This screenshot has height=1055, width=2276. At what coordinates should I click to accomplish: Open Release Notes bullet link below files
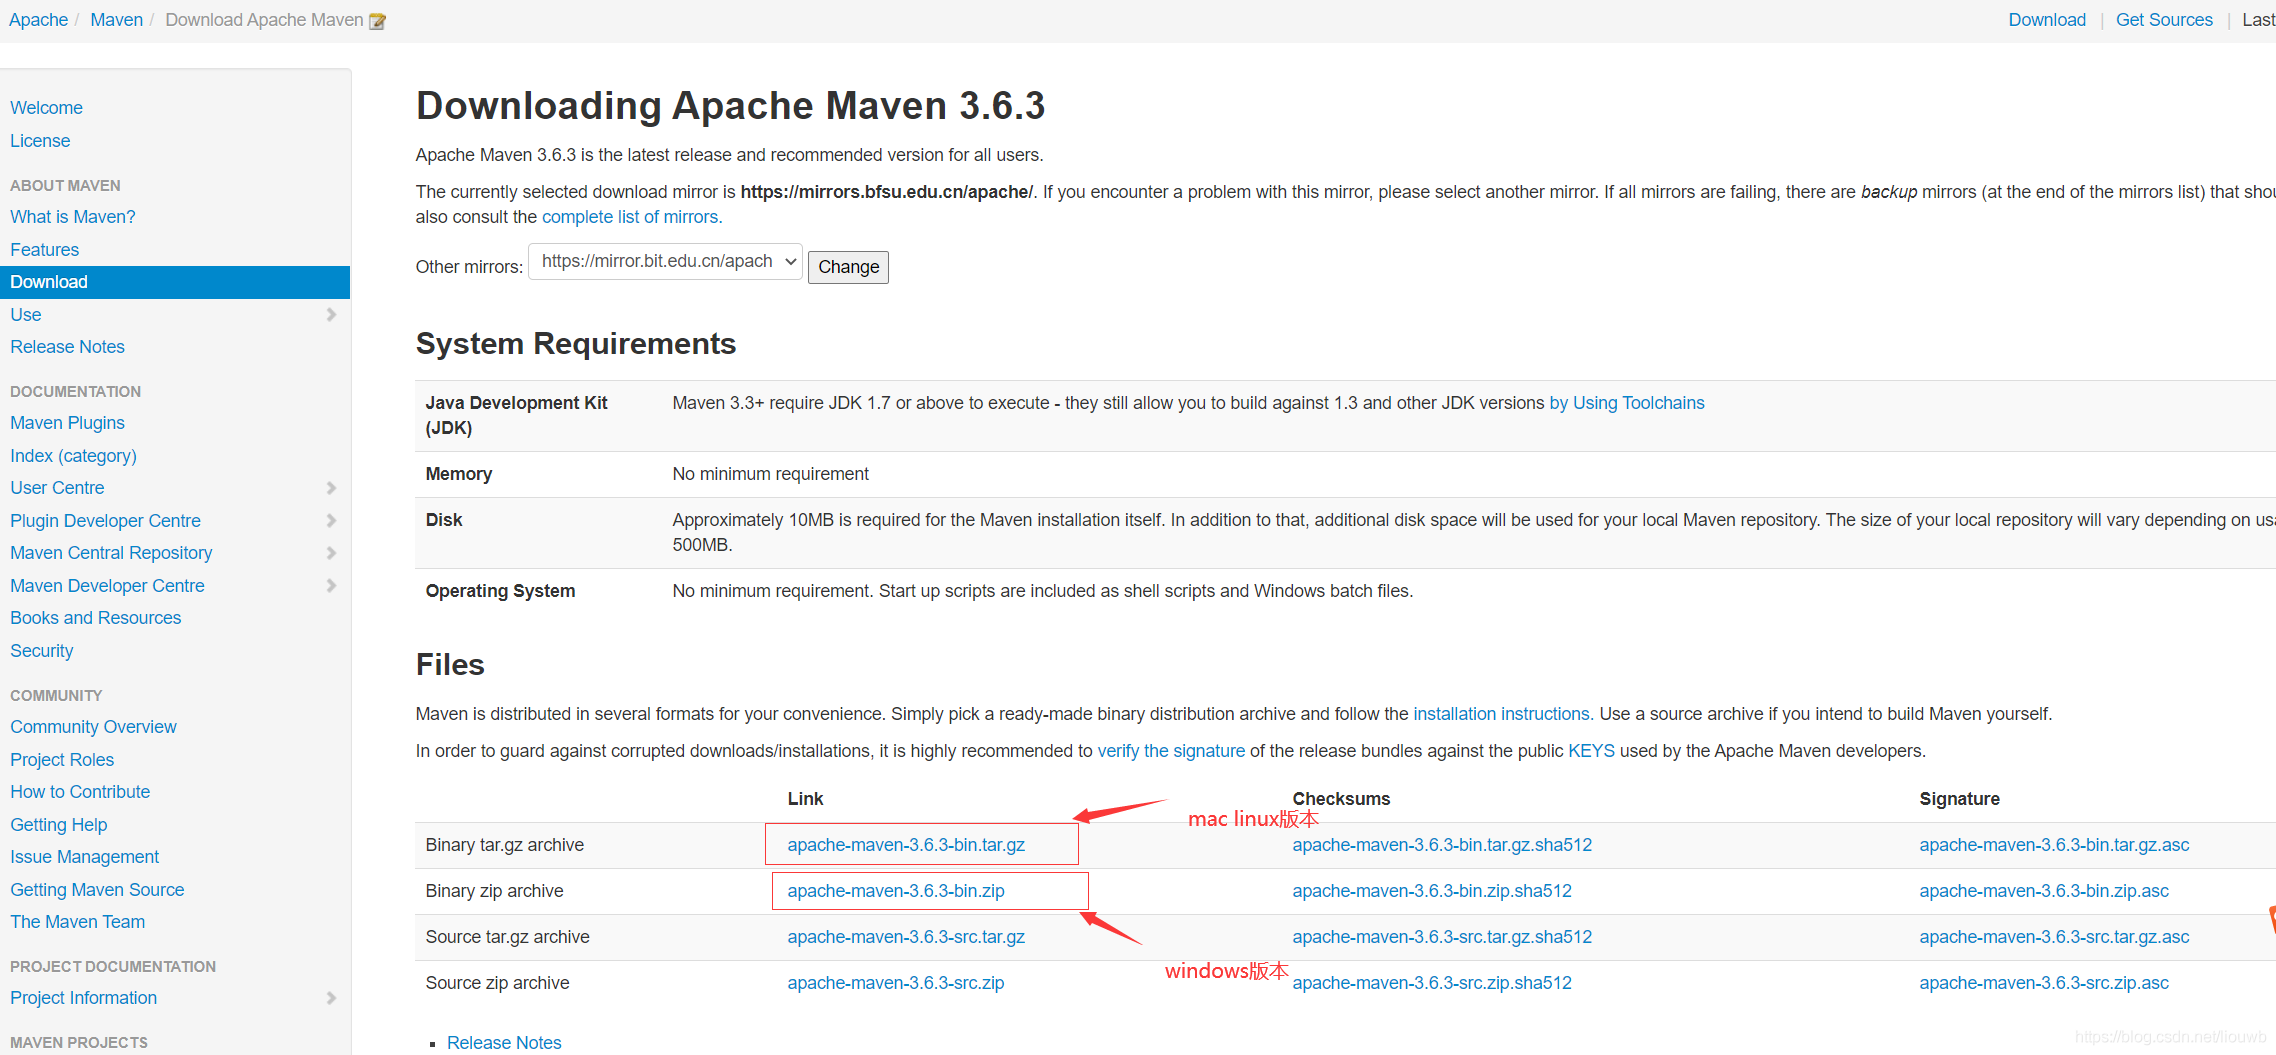(x=504, y=1042)
